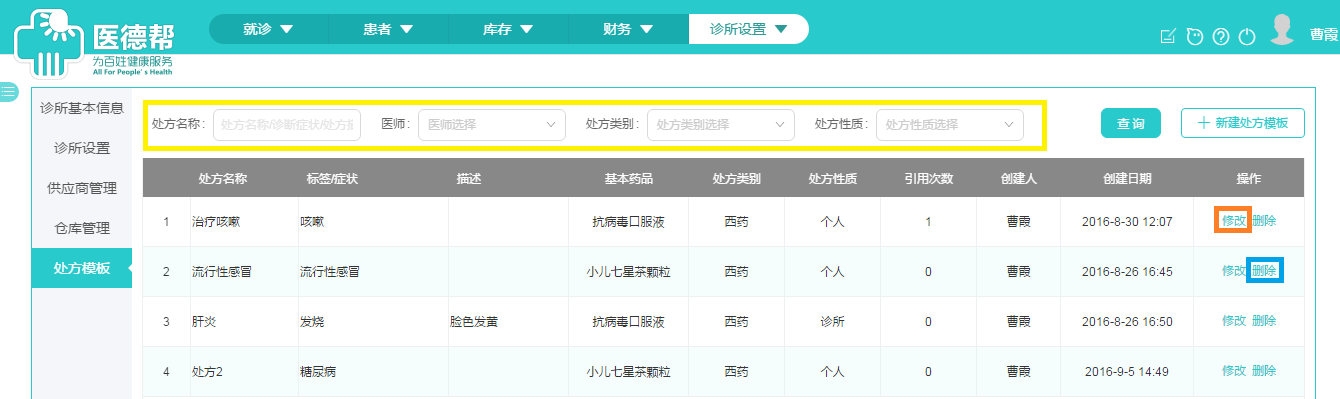Click the date 2016-8-30 12:07
This screenshot has height=399, width=1340.
point(1127,221)
